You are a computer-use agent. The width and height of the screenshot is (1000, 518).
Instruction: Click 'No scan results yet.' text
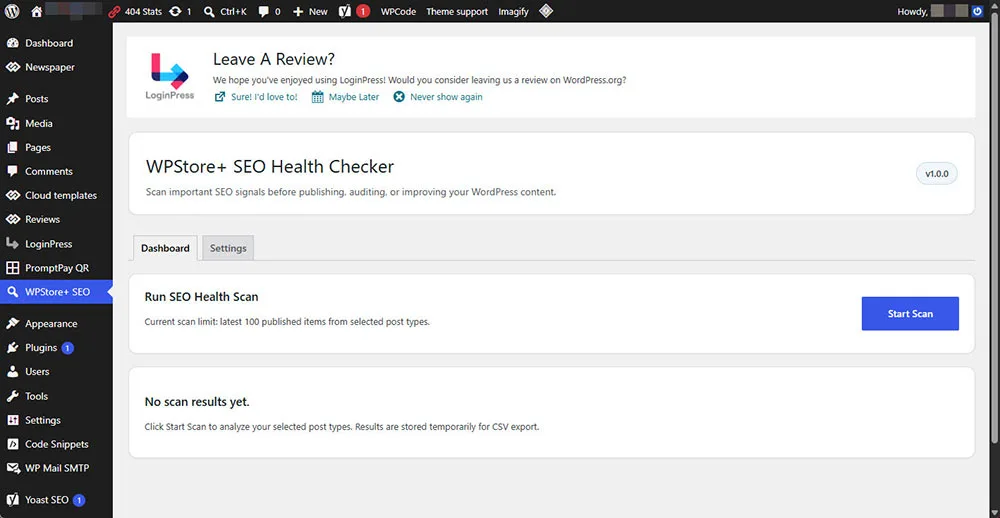click(x=197, y=402)
